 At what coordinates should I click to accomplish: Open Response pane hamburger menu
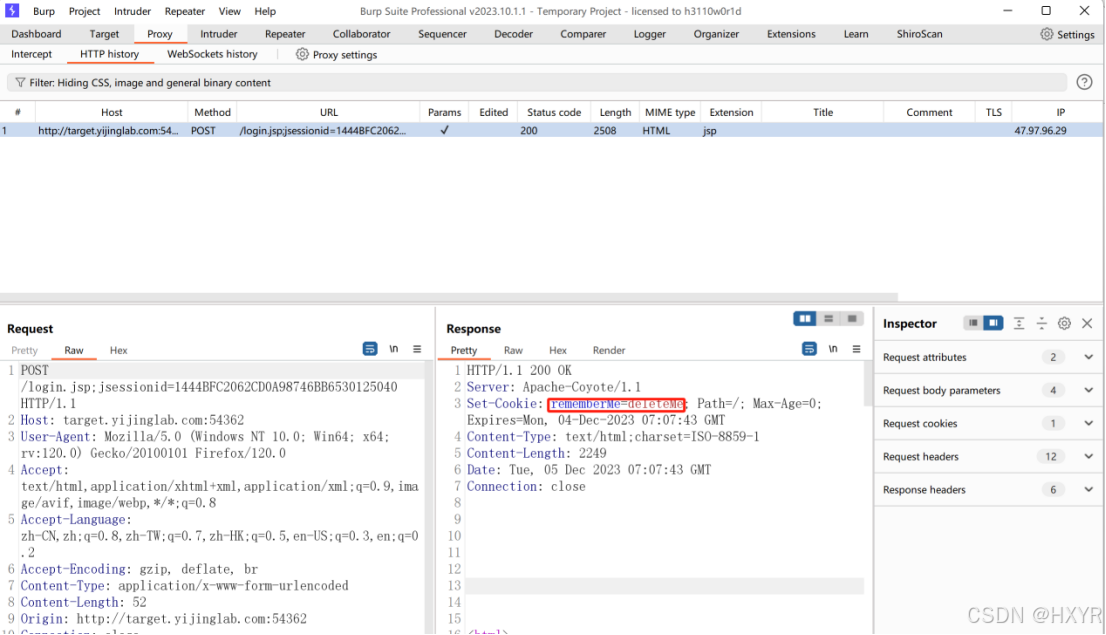856,349
